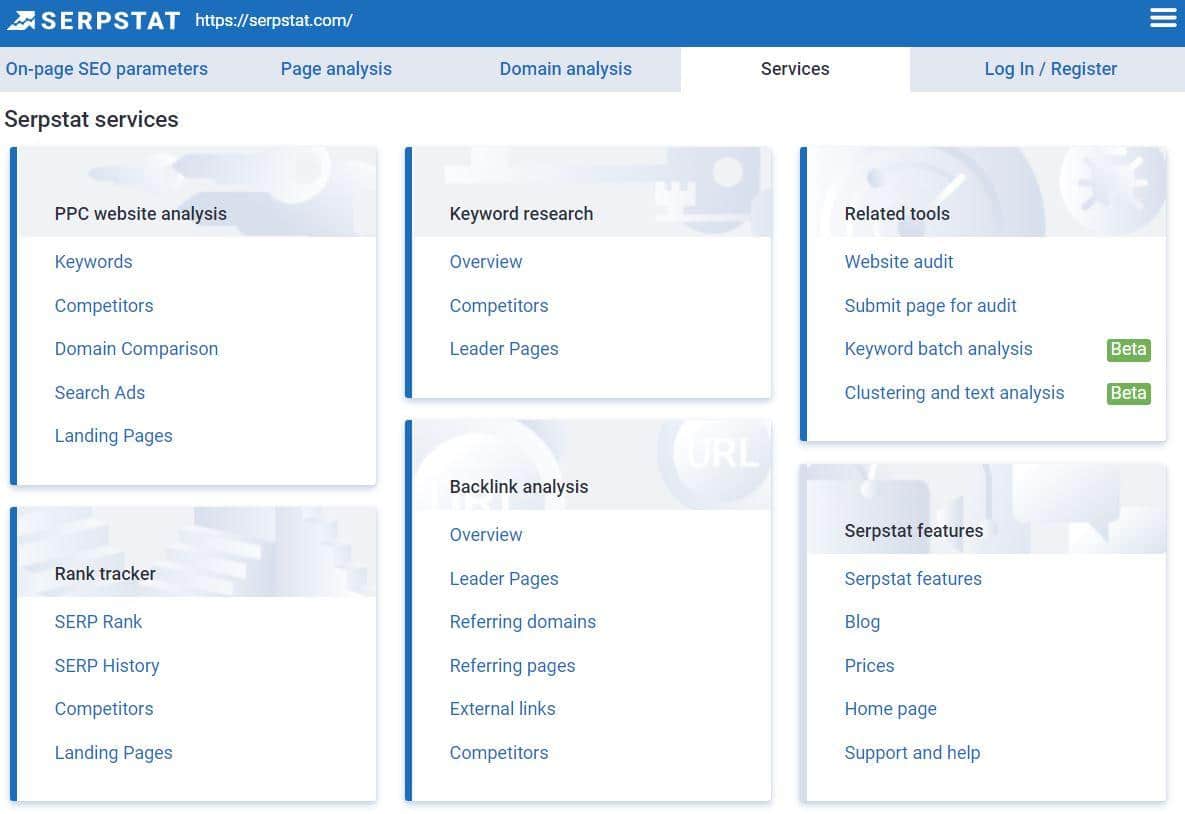
Task: Open the External links page
Action: 503,708
